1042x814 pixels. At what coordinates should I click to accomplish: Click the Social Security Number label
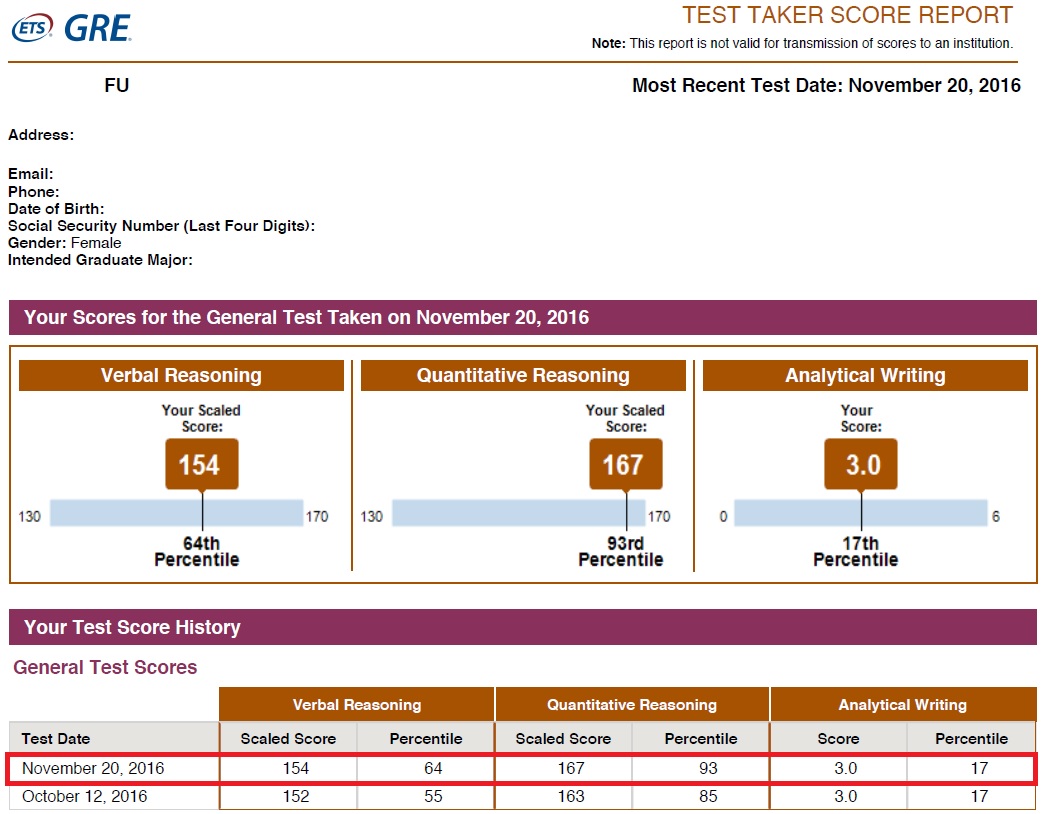(x=161, y=226)
